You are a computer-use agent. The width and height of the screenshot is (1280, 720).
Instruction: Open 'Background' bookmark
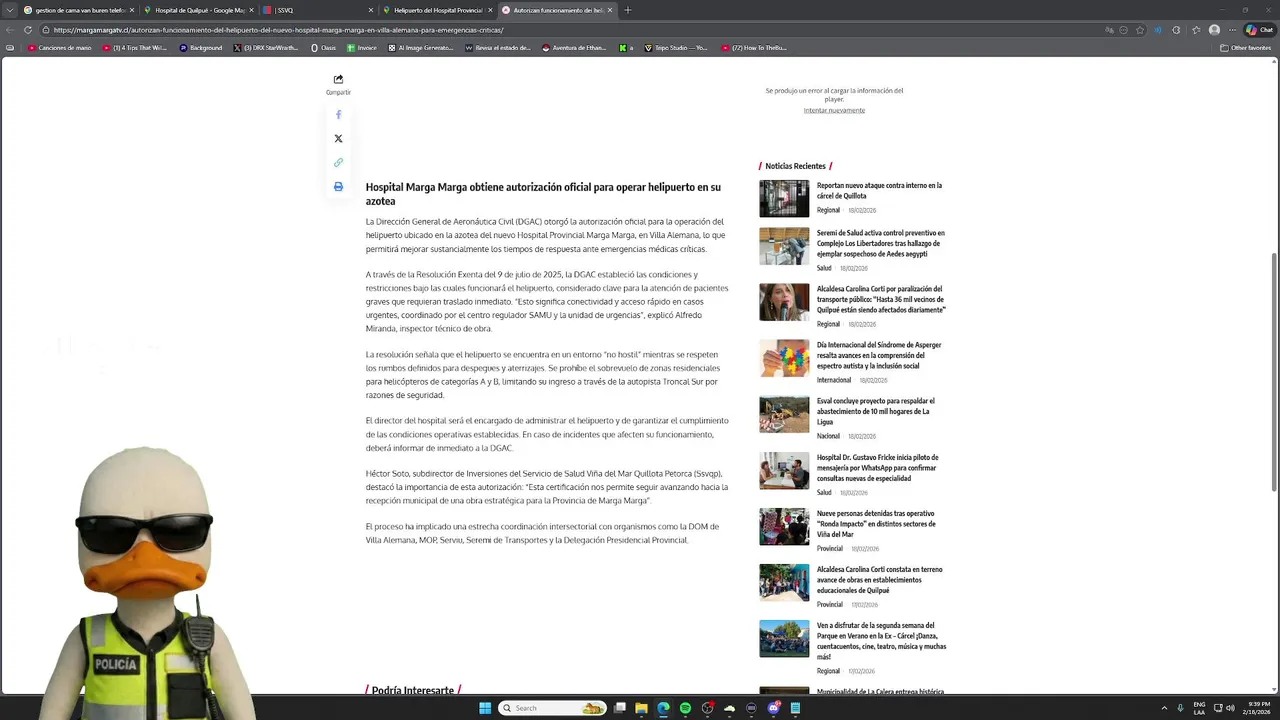201,48
